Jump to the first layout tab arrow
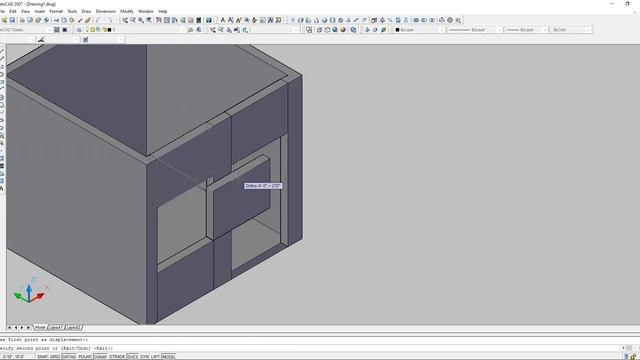 (x=9, y=327)
